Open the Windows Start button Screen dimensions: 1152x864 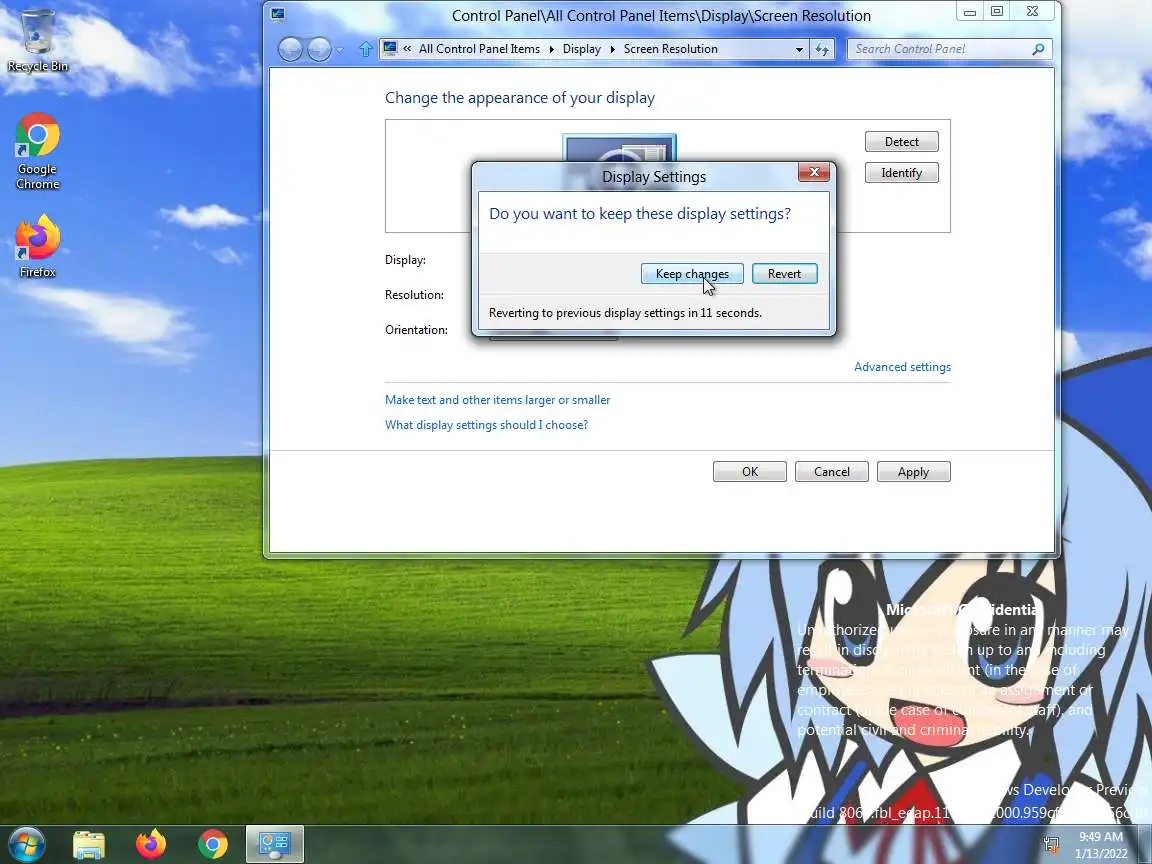(26, 843)
